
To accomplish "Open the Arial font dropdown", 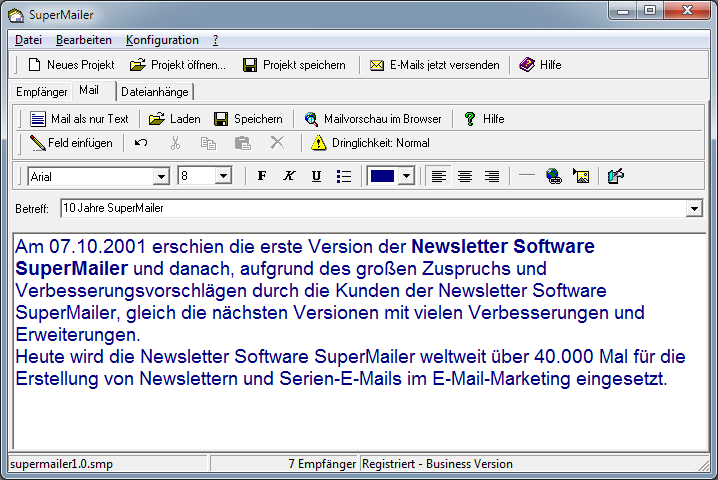I will click(x=161, y=176).
